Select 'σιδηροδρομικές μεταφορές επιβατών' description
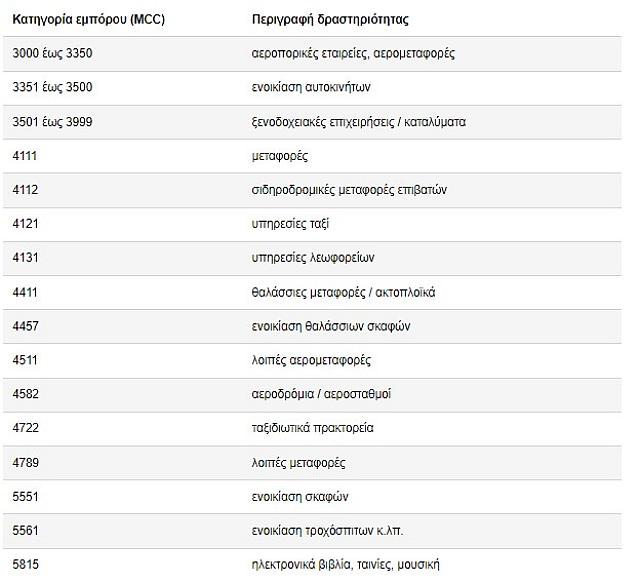Viewport: 640px width, 582px height. [348, 190]
